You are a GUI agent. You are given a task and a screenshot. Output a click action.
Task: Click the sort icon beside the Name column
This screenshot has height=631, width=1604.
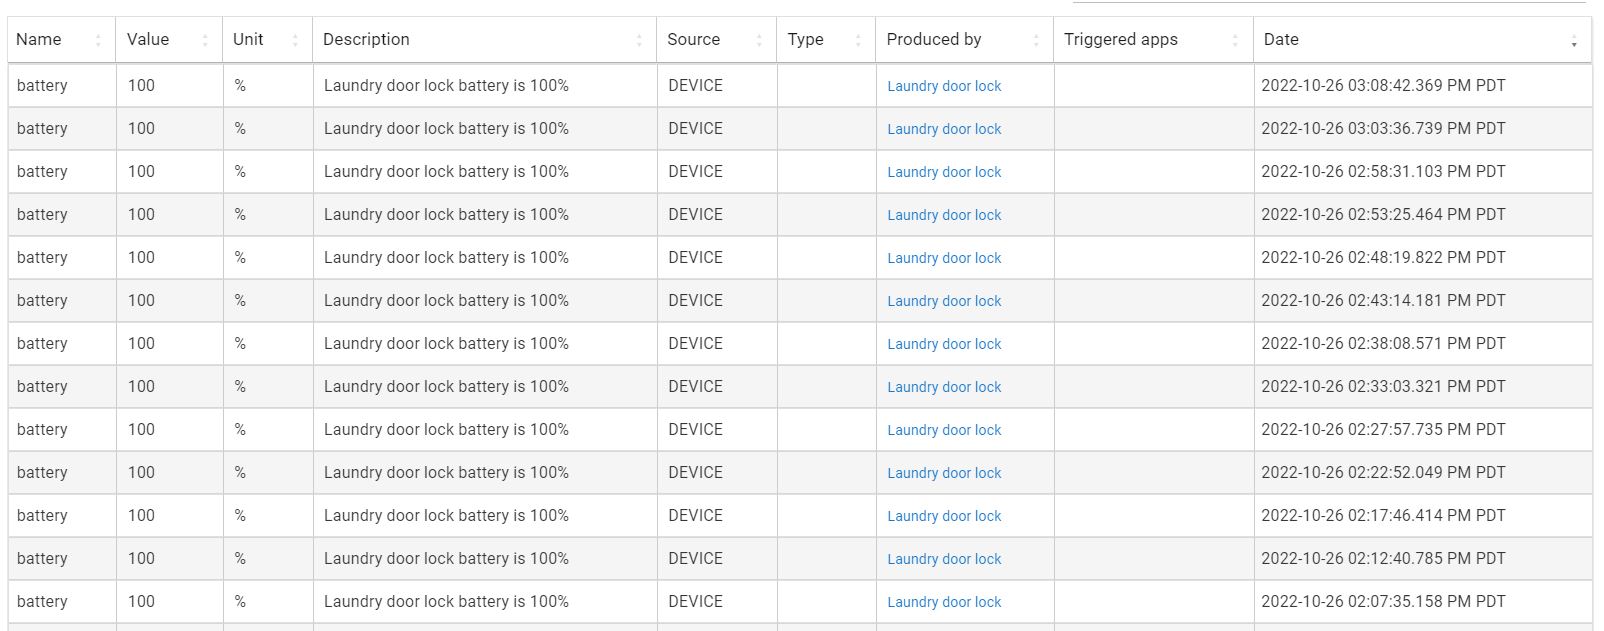(97, 40)
